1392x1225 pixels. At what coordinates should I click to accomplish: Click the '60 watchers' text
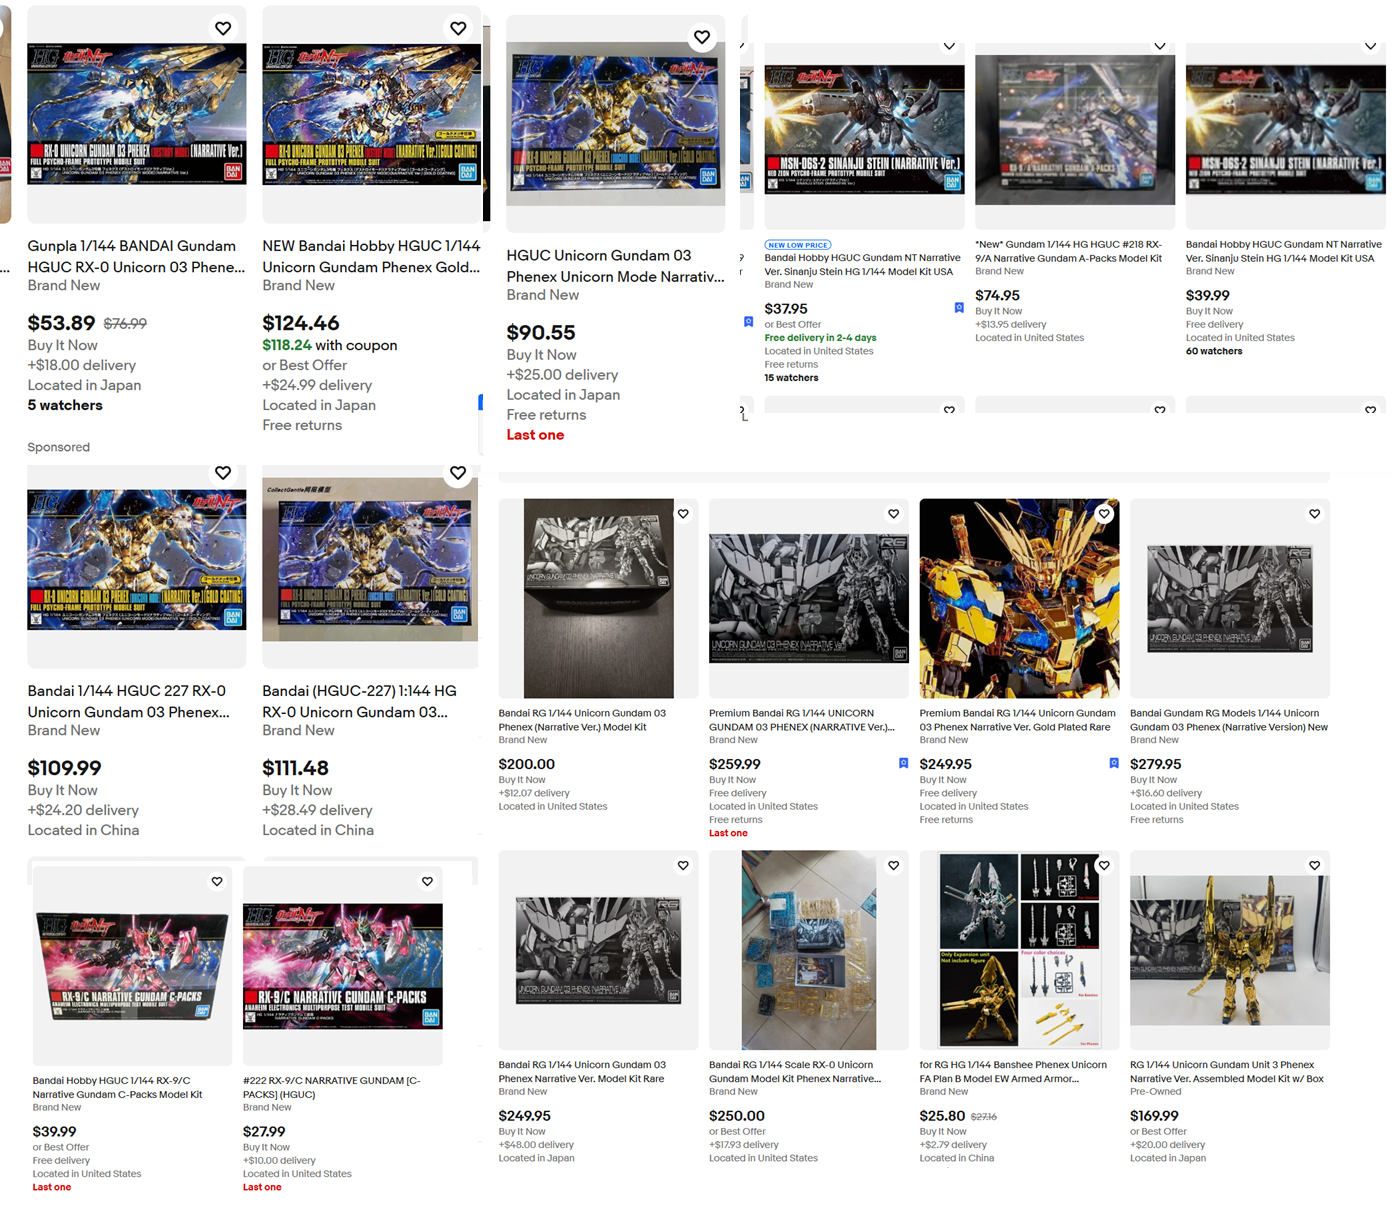tap(1214, 351)
